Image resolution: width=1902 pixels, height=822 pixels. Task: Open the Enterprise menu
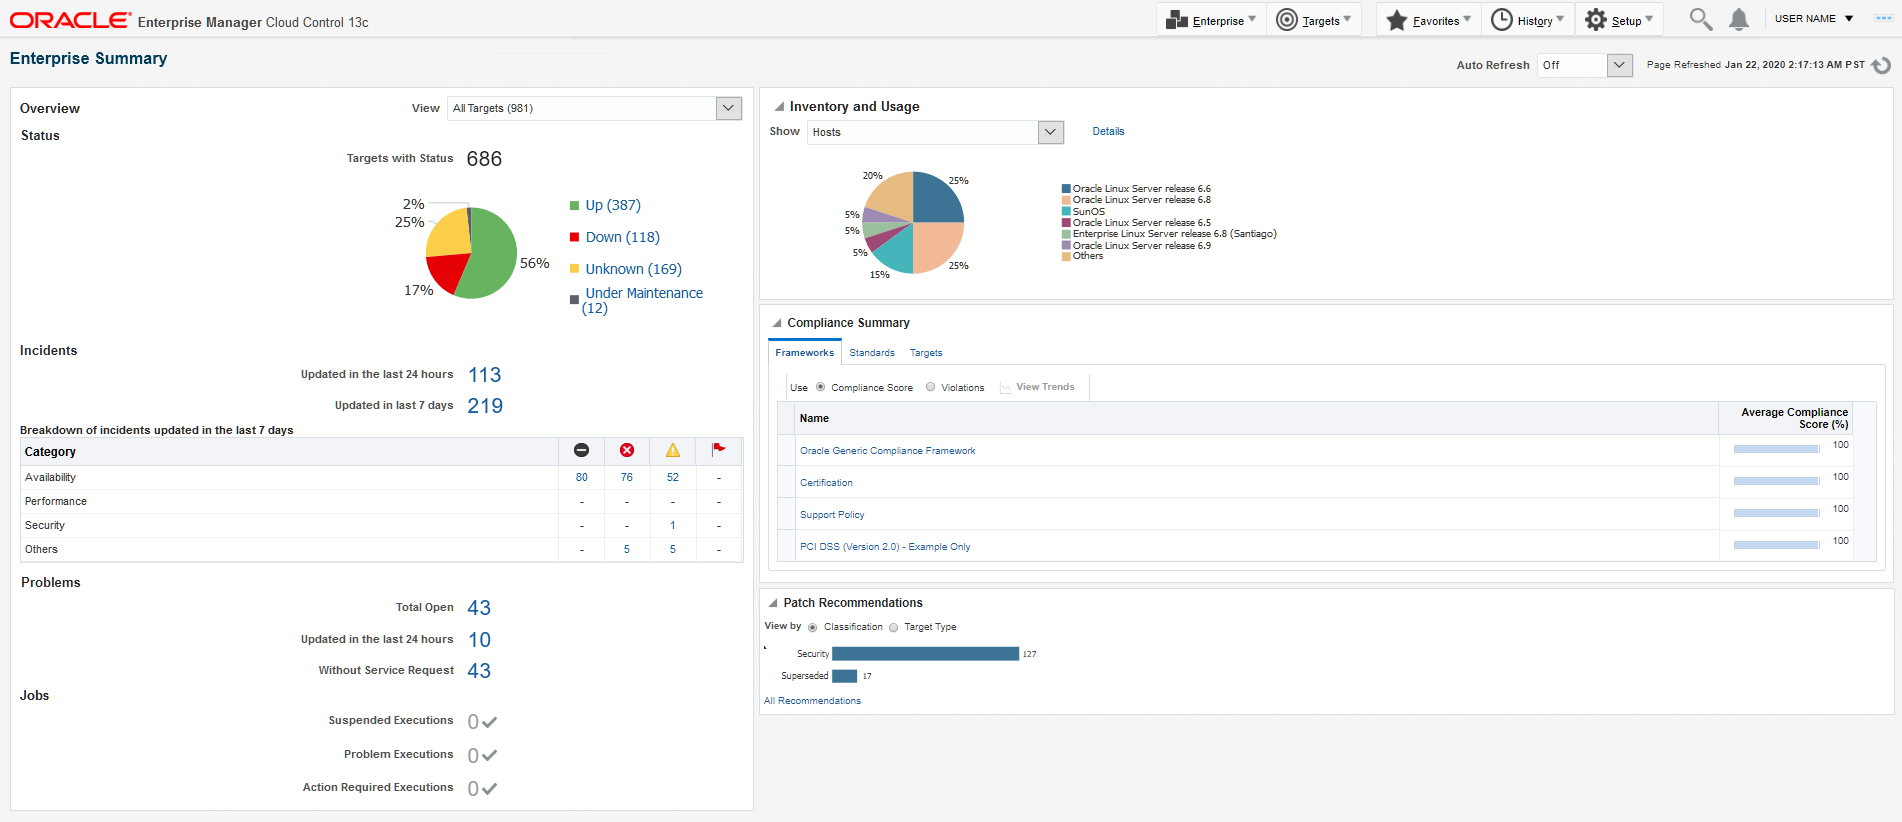click(1211, 20)
